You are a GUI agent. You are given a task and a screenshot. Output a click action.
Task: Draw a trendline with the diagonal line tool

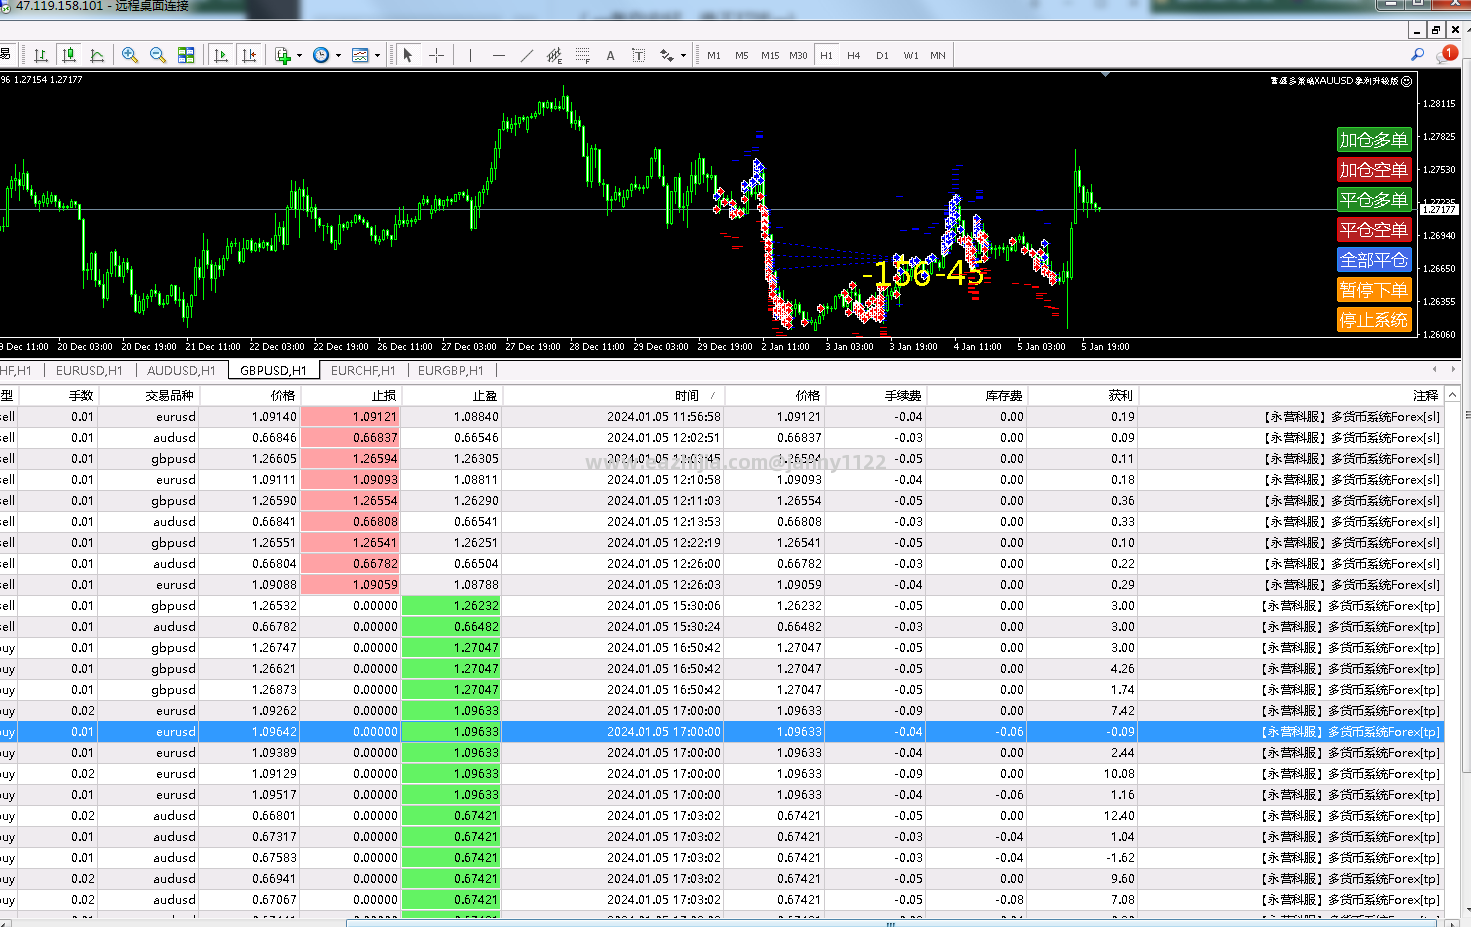pyautogui.click(x=527, y=56)
